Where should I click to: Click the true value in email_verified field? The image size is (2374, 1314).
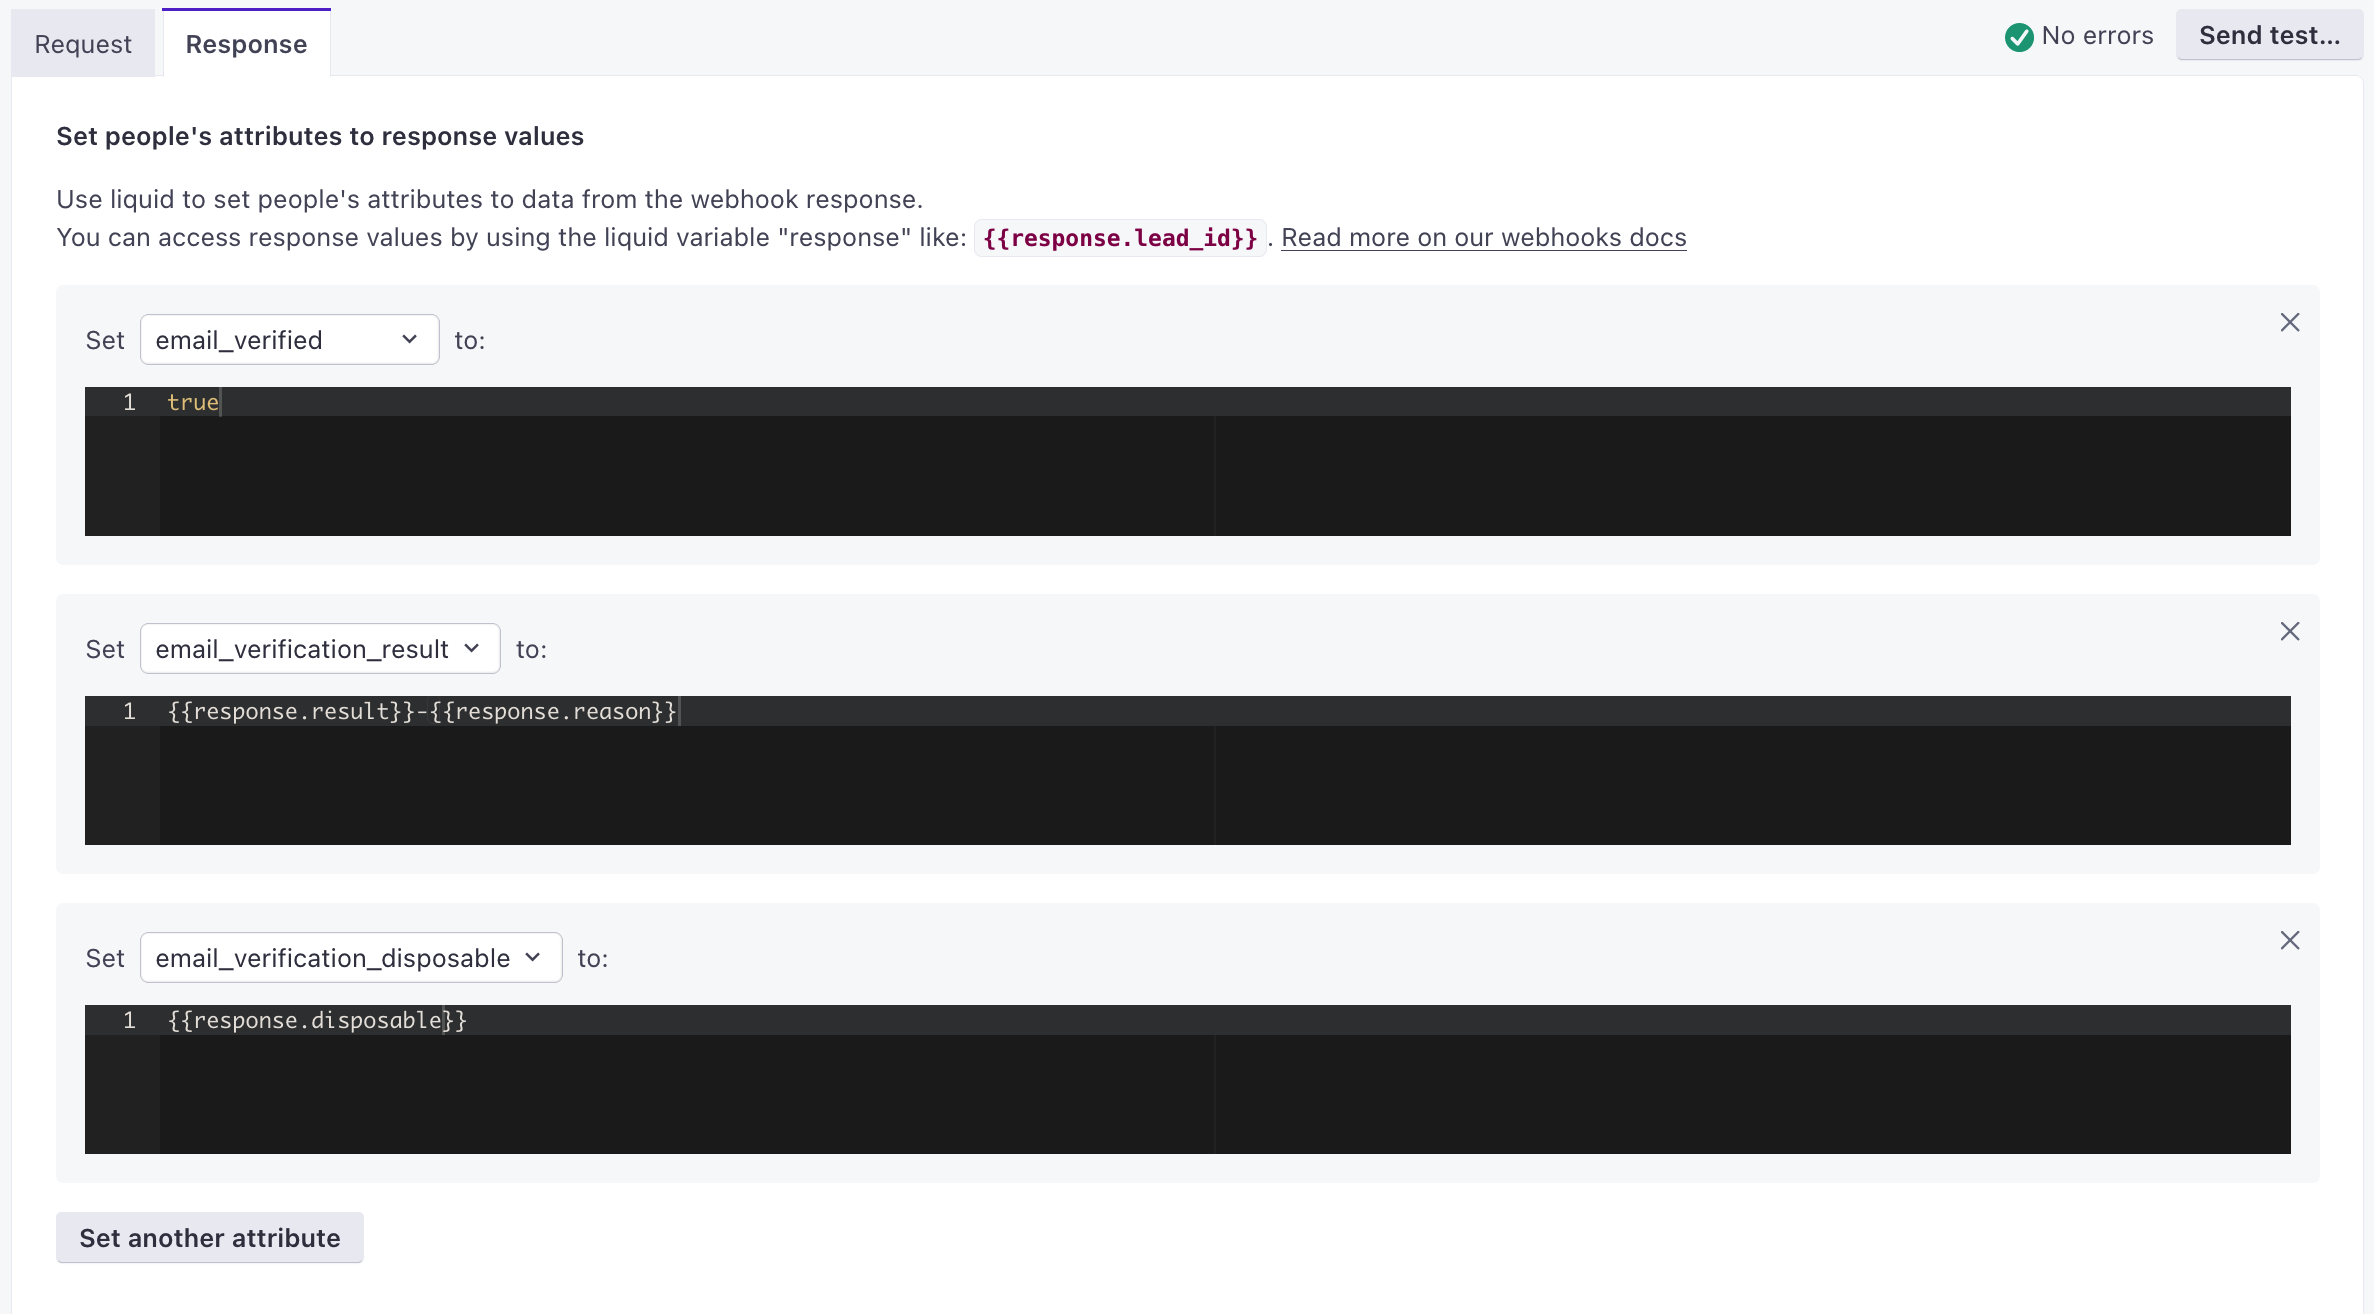[x=193, y=401]
